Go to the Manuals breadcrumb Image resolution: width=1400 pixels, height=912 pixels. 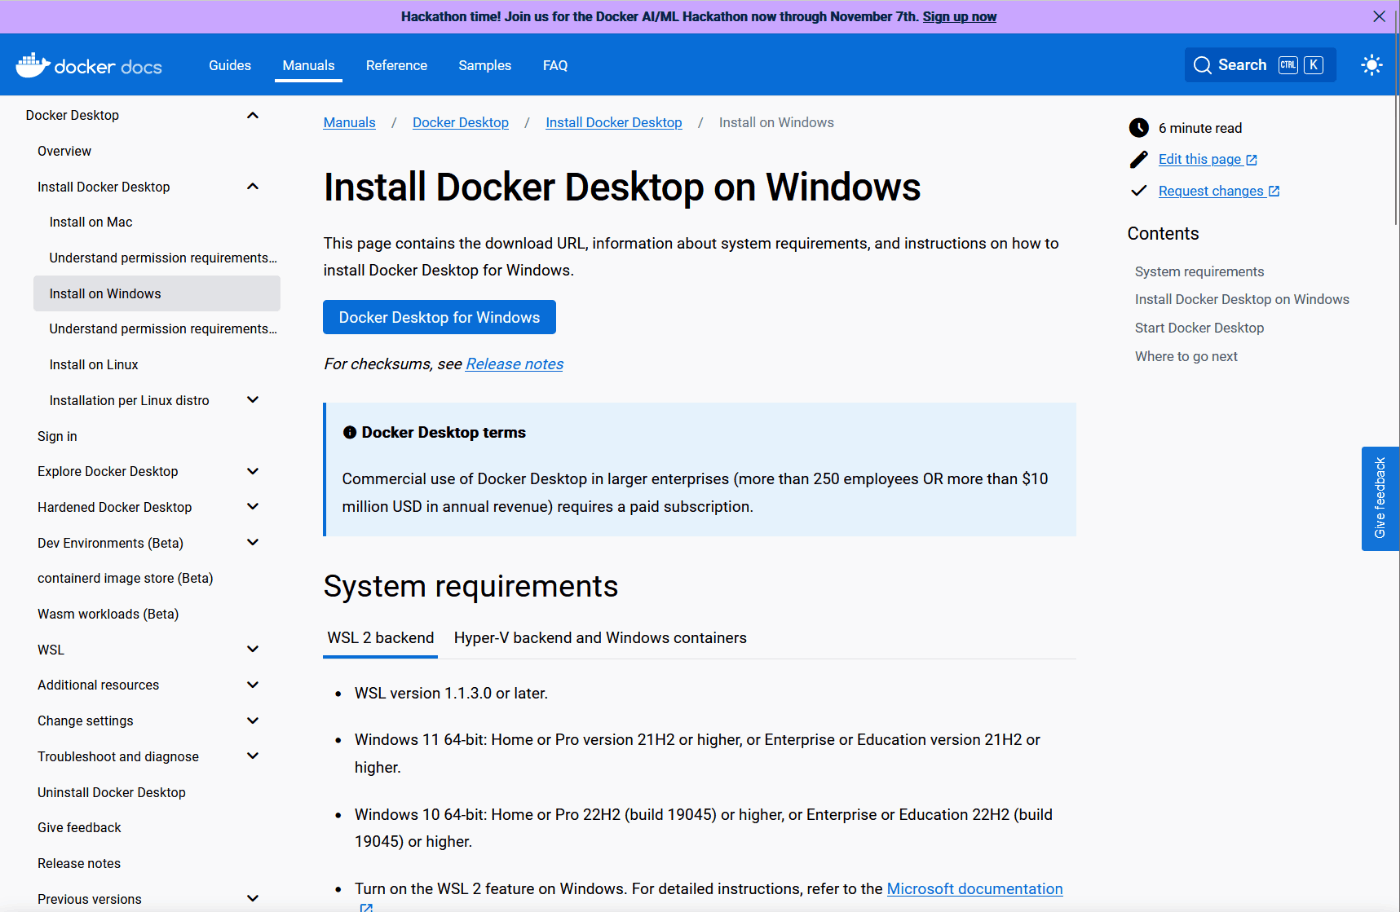pyautogui.click(x=350, y=123)
